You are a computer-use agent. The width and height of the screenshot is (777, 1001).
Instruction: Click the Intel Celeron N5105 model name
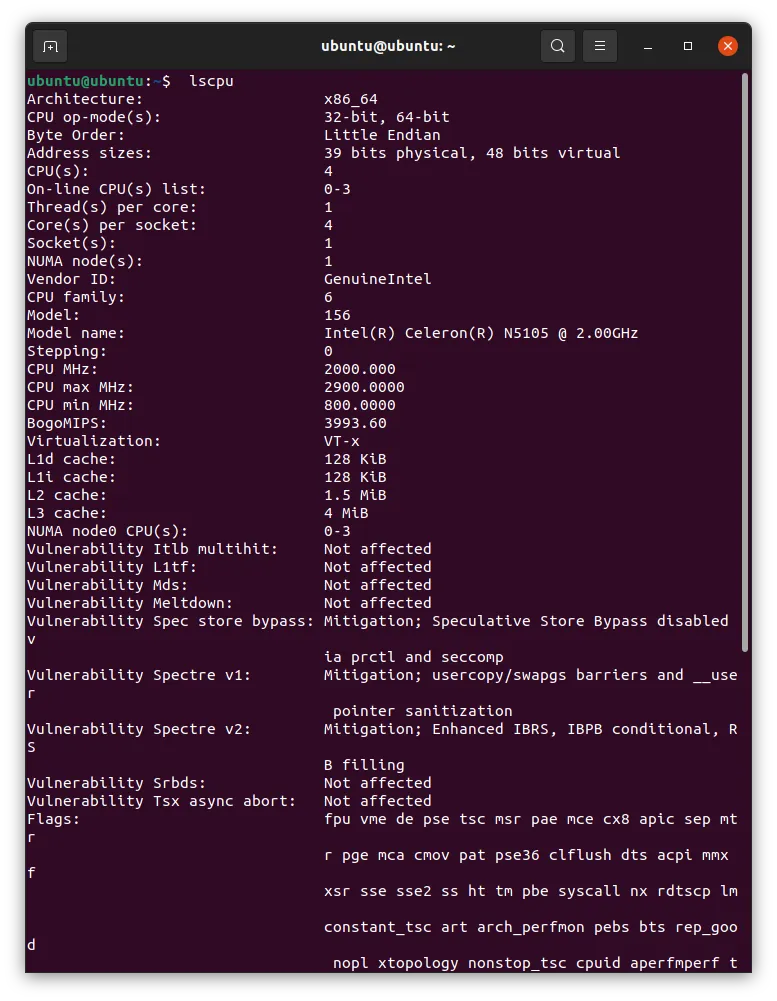480,333
